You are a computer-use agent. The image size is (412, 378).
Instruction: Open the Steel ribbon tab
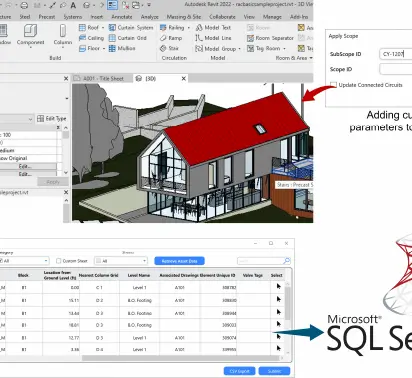tap(25, 17)
